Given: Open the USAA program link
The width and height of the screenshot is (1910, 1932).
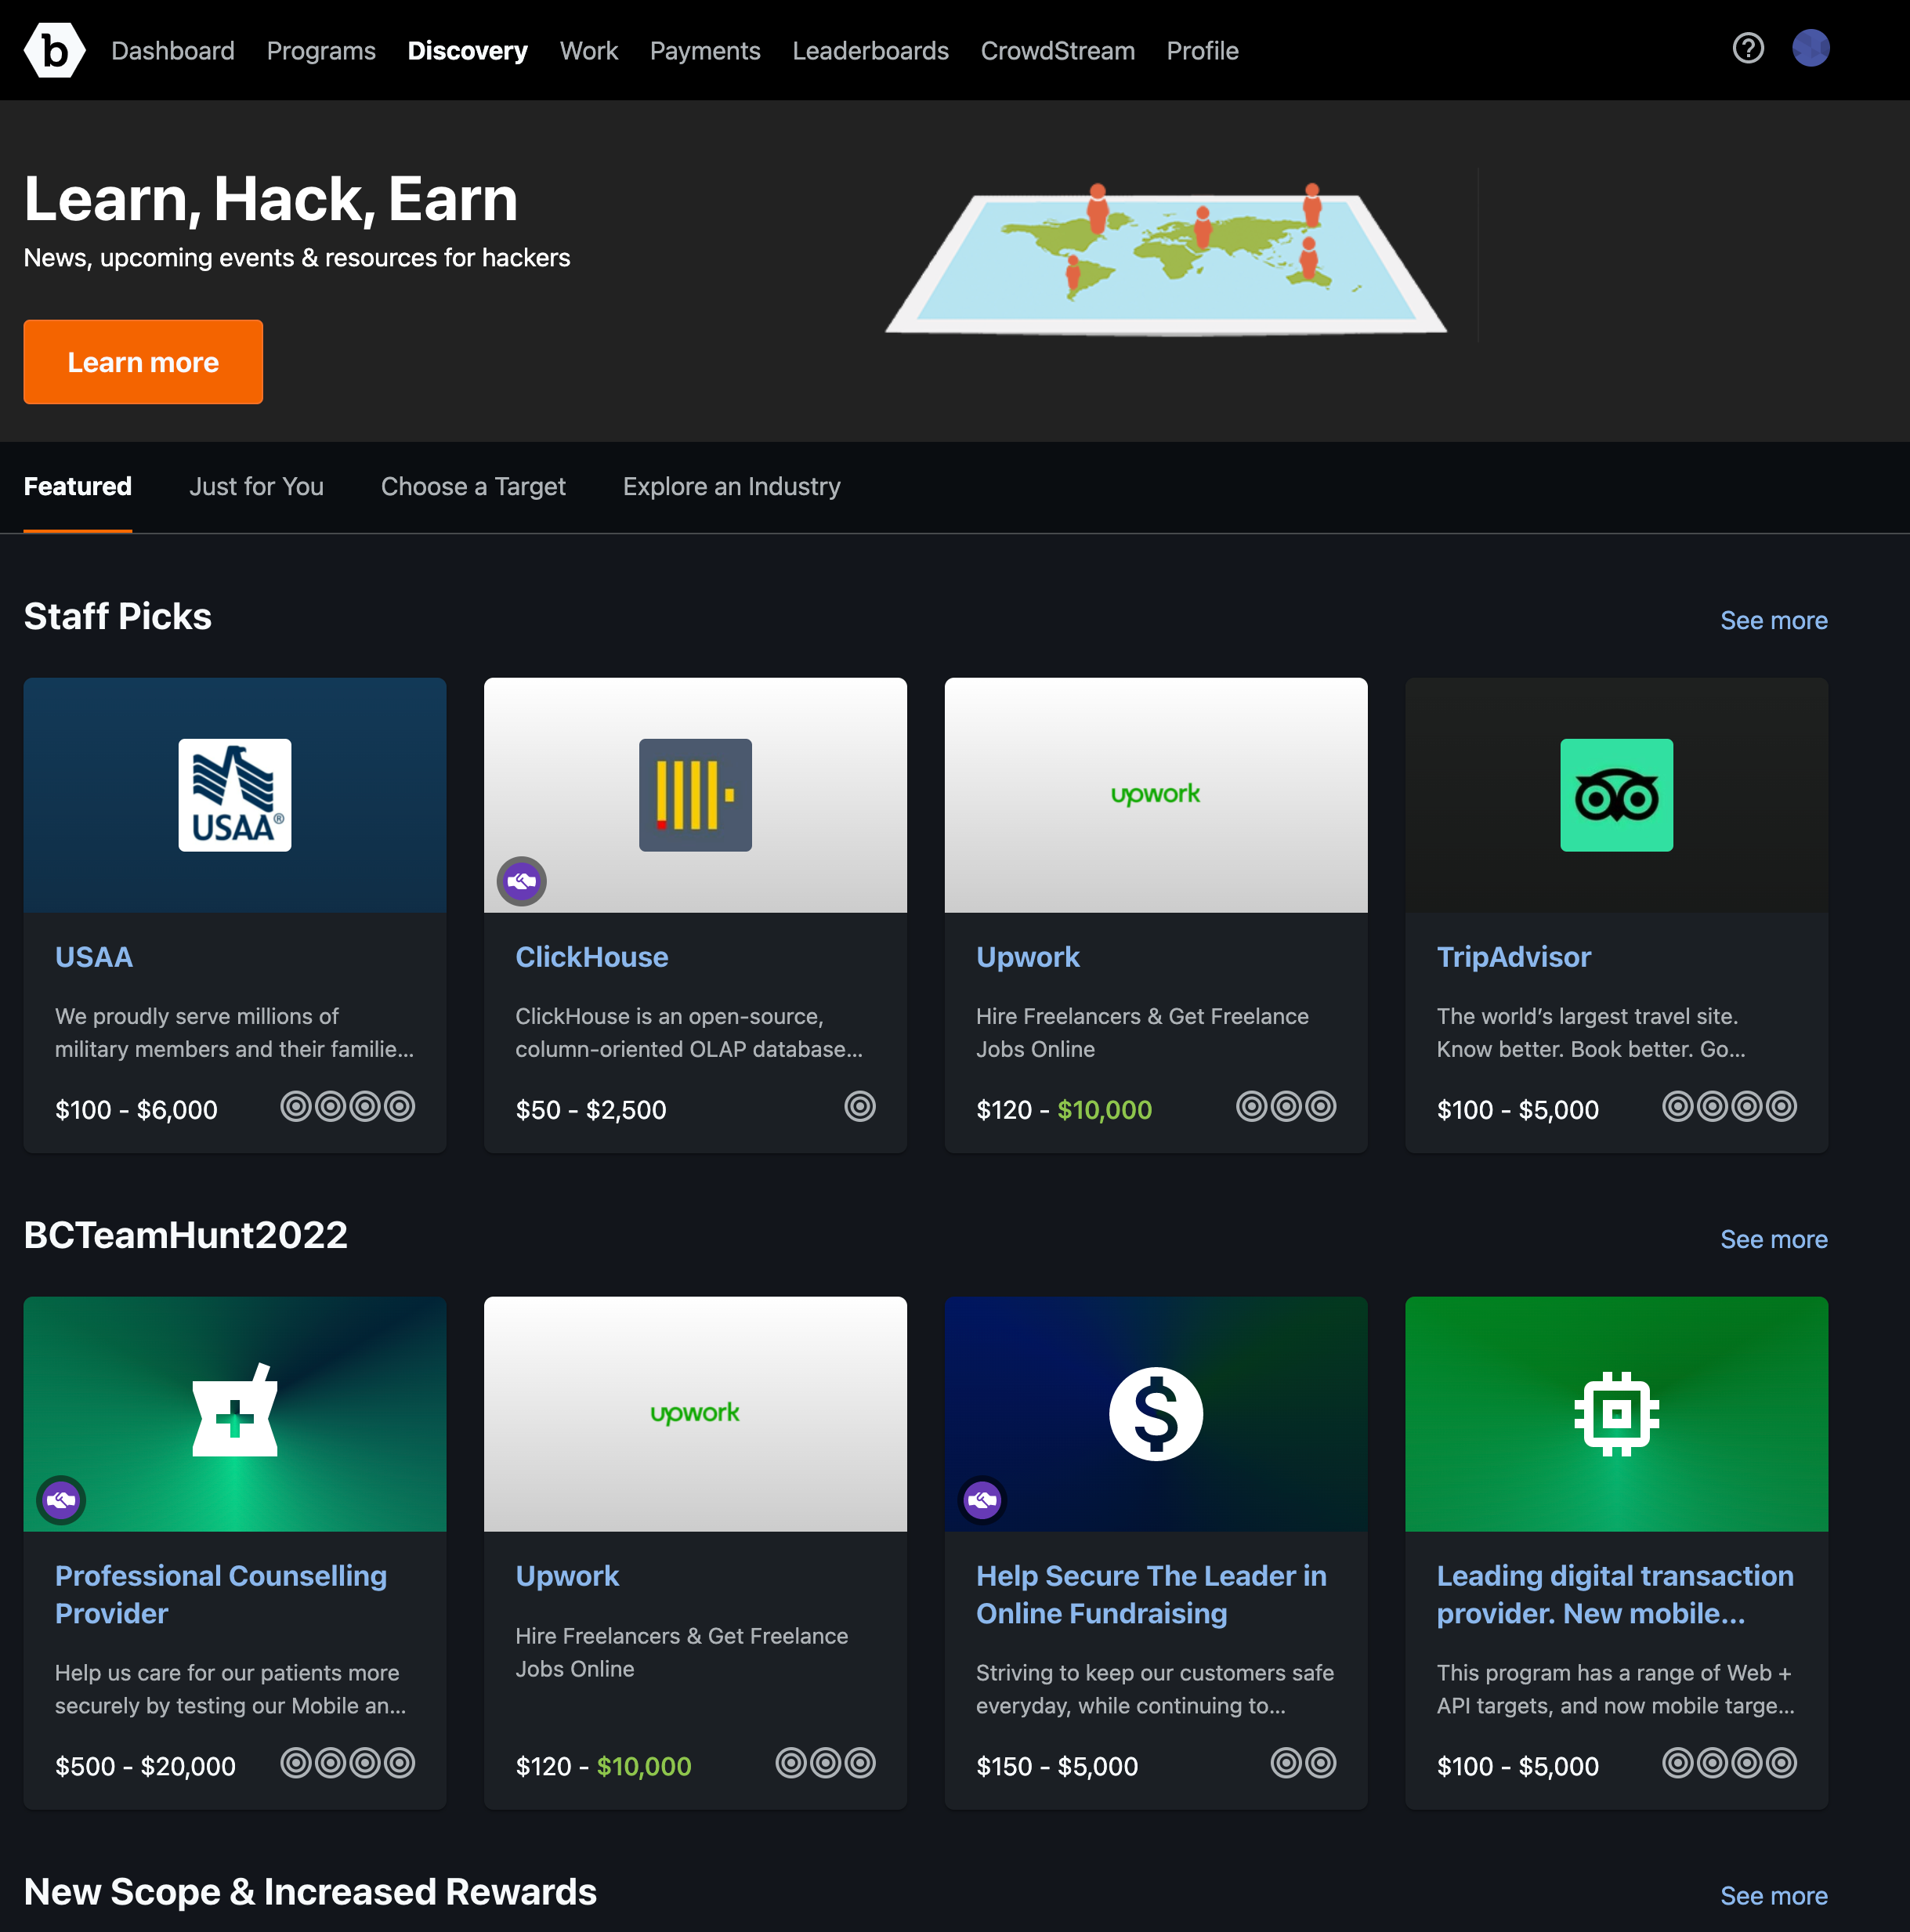Looking at the screenshot, I should pos(94,957).
